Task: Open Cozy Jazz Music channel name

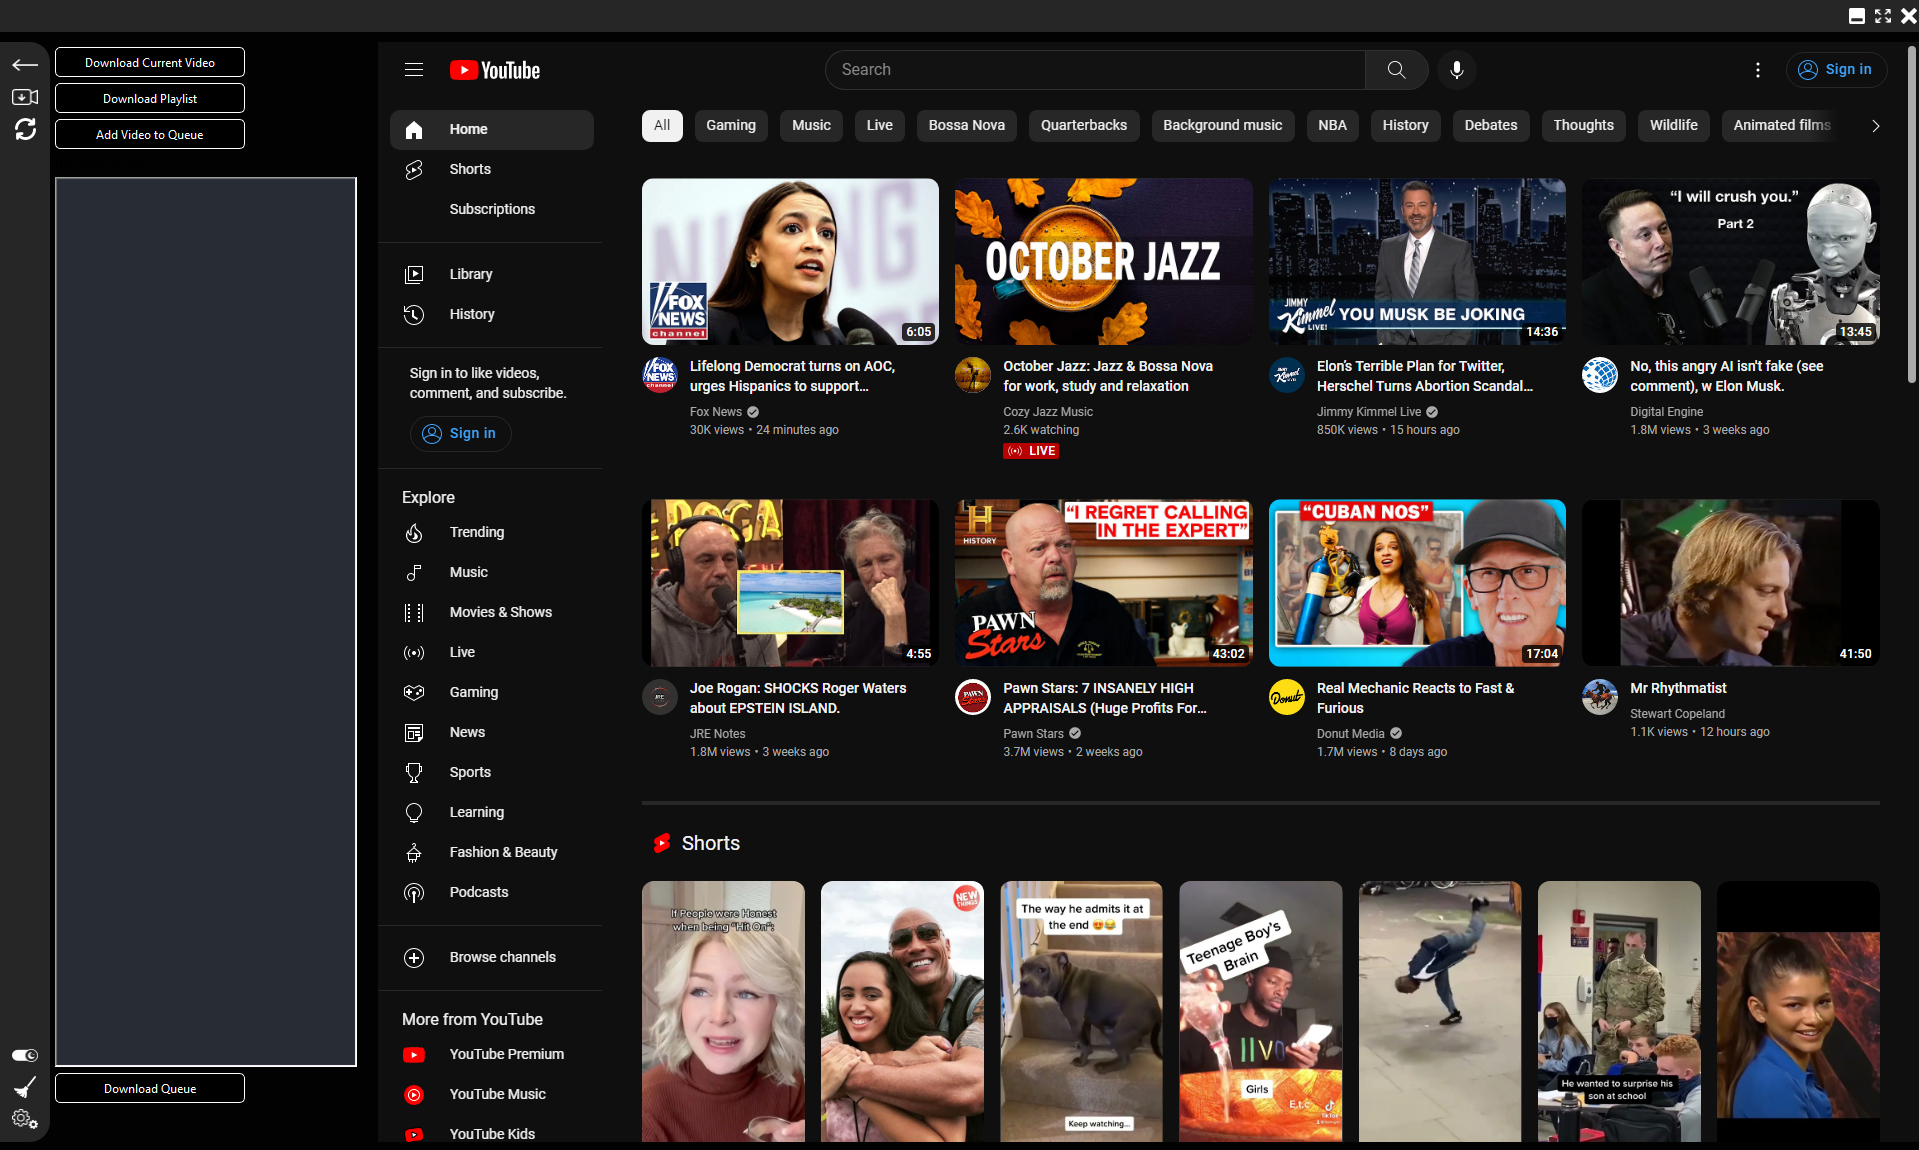Action: pos(1048,412)
